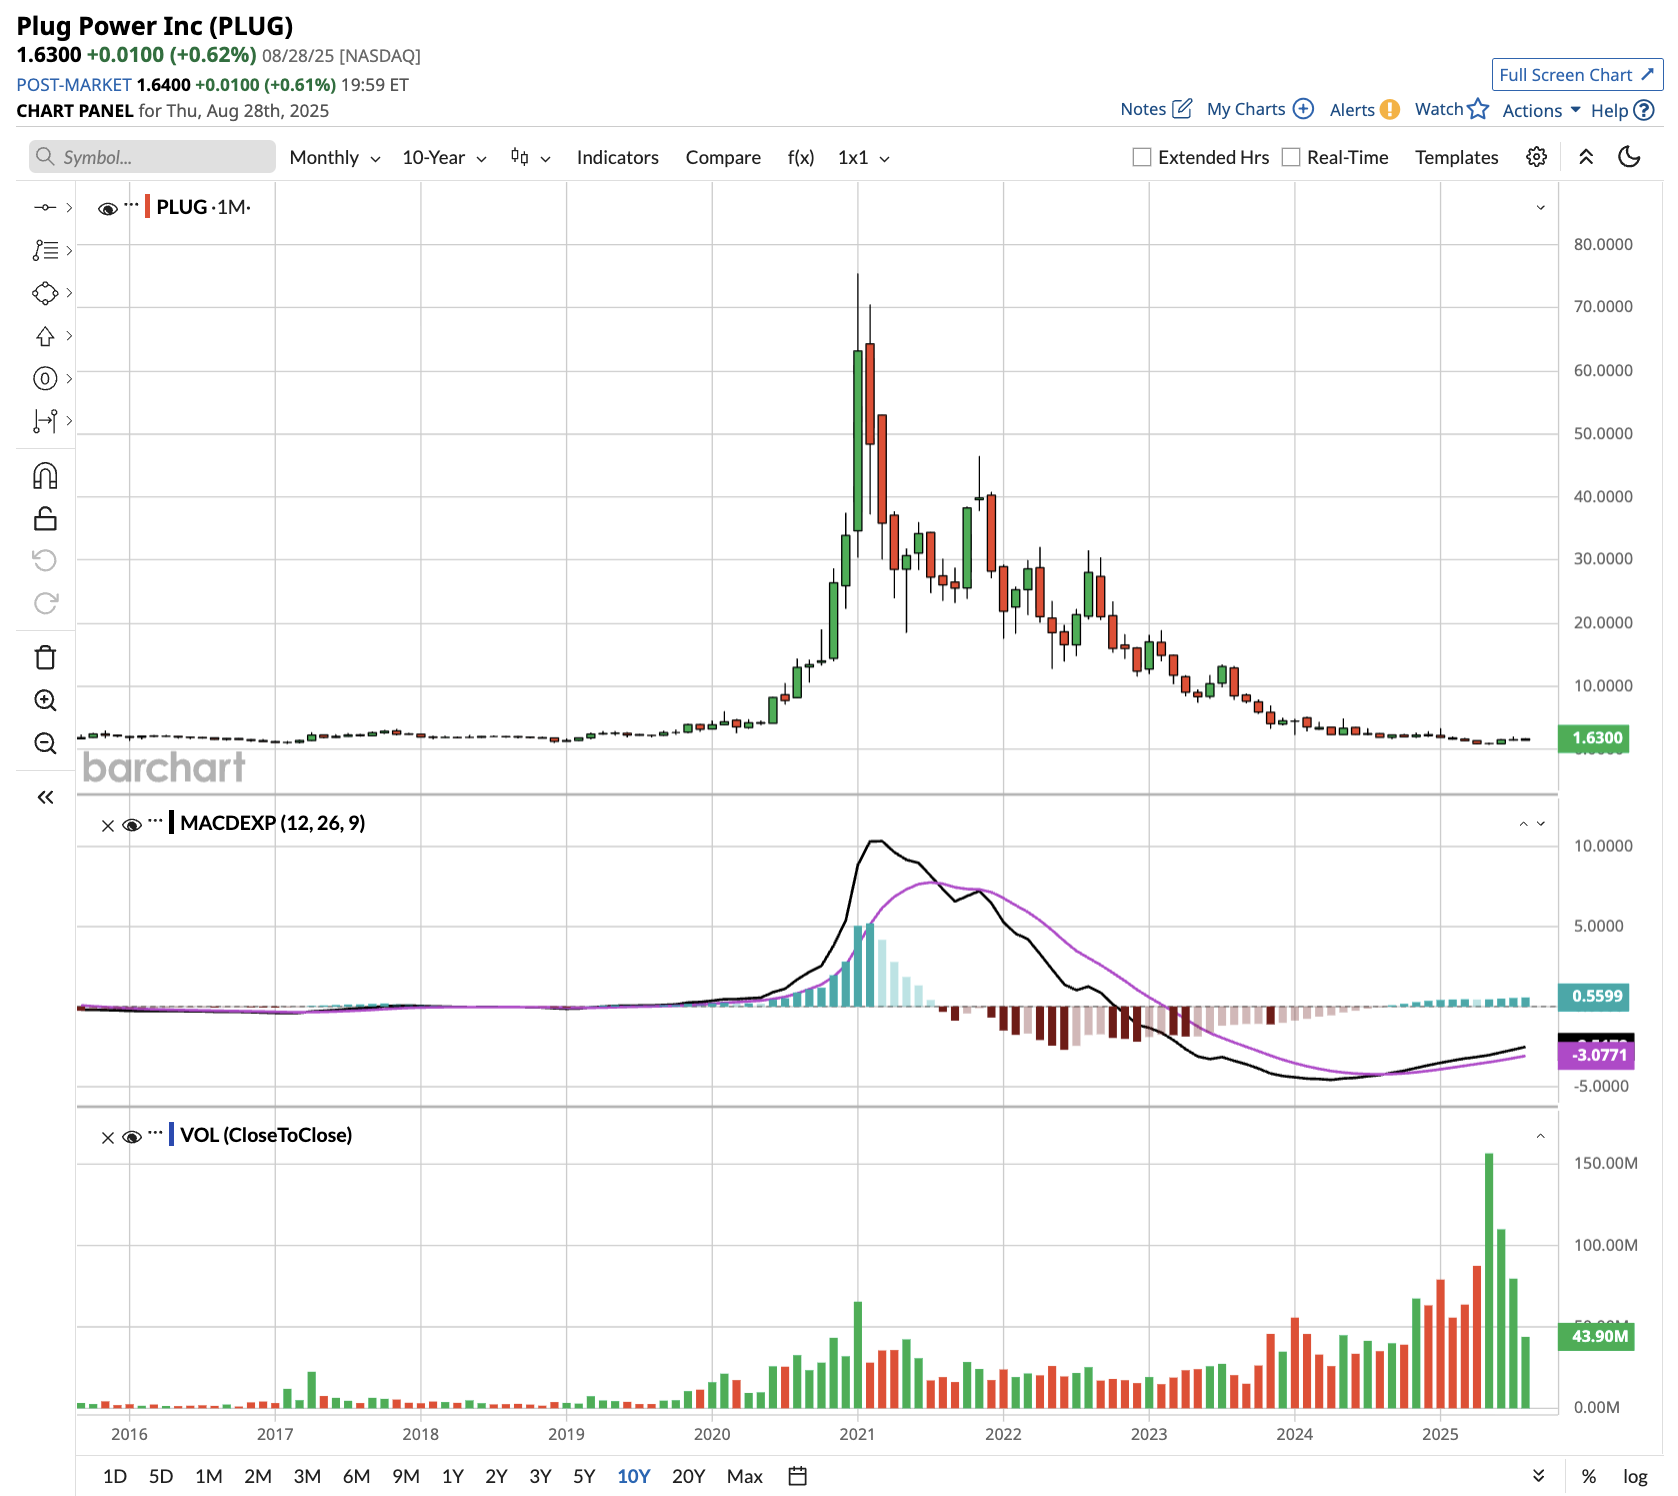1678x1496 pixels.
Task: Click the blue VOL color swatch
Action: coord(172,1135)
